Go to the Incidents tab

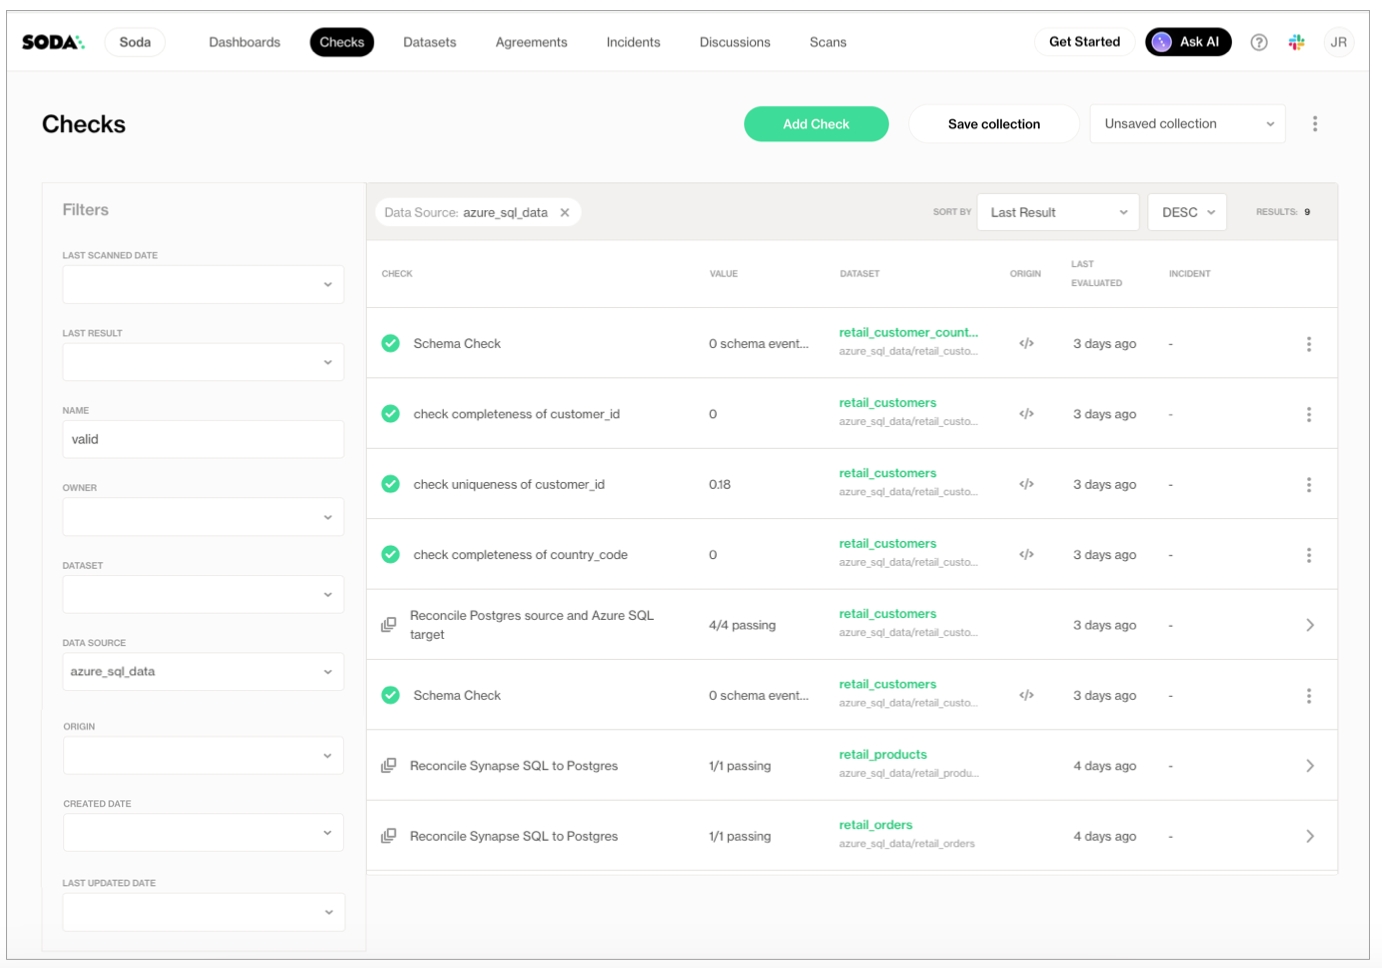coord(633,42)
